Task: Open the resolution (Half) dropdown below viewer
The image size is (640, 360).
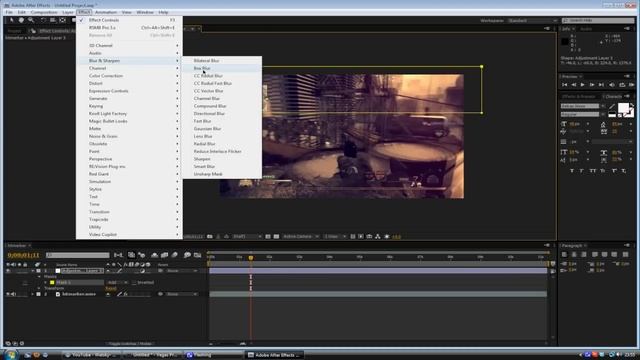Action: 247,236
